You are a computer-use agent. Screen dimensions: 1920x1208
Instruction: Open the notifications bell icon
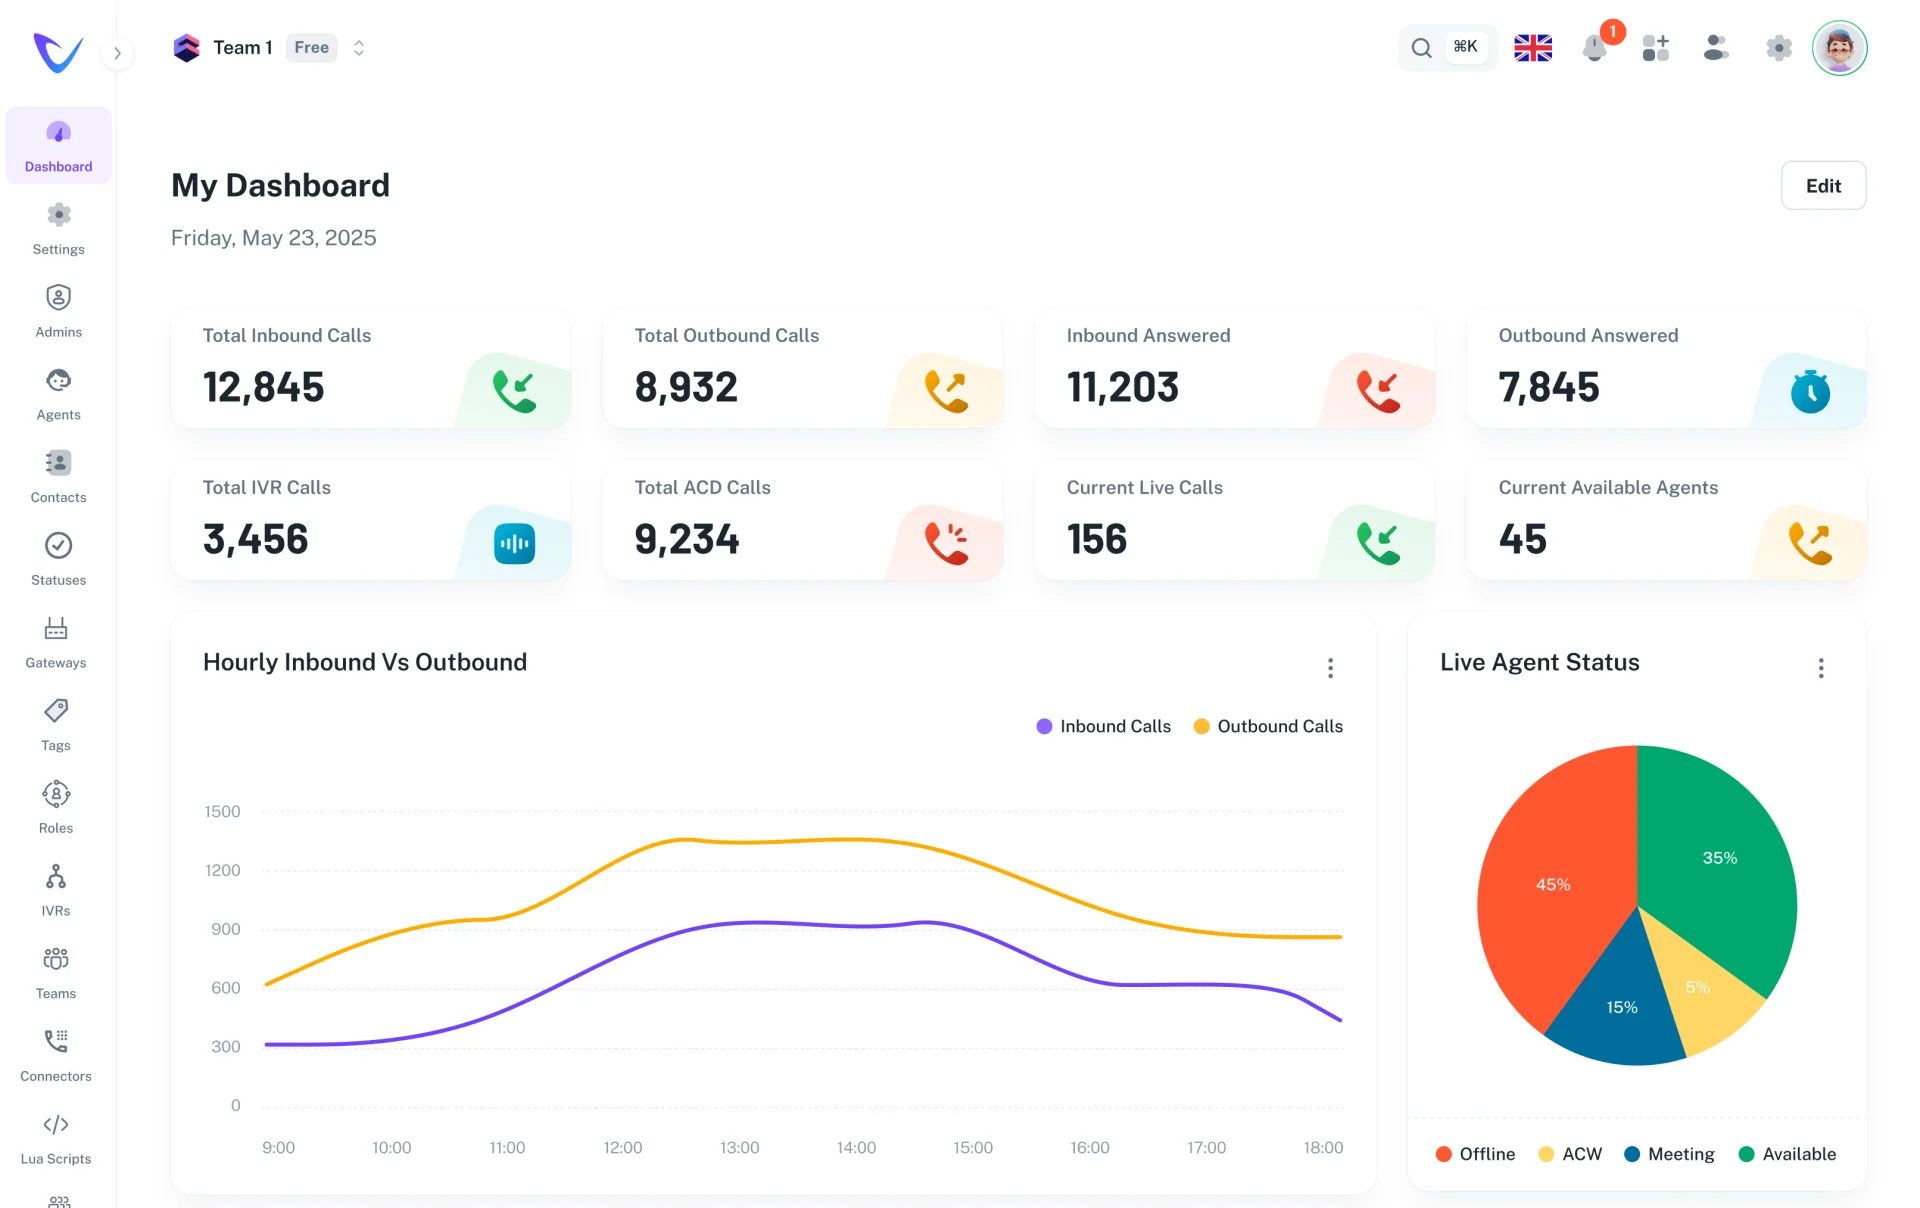pyautogui.click(x=1595, y=48)
